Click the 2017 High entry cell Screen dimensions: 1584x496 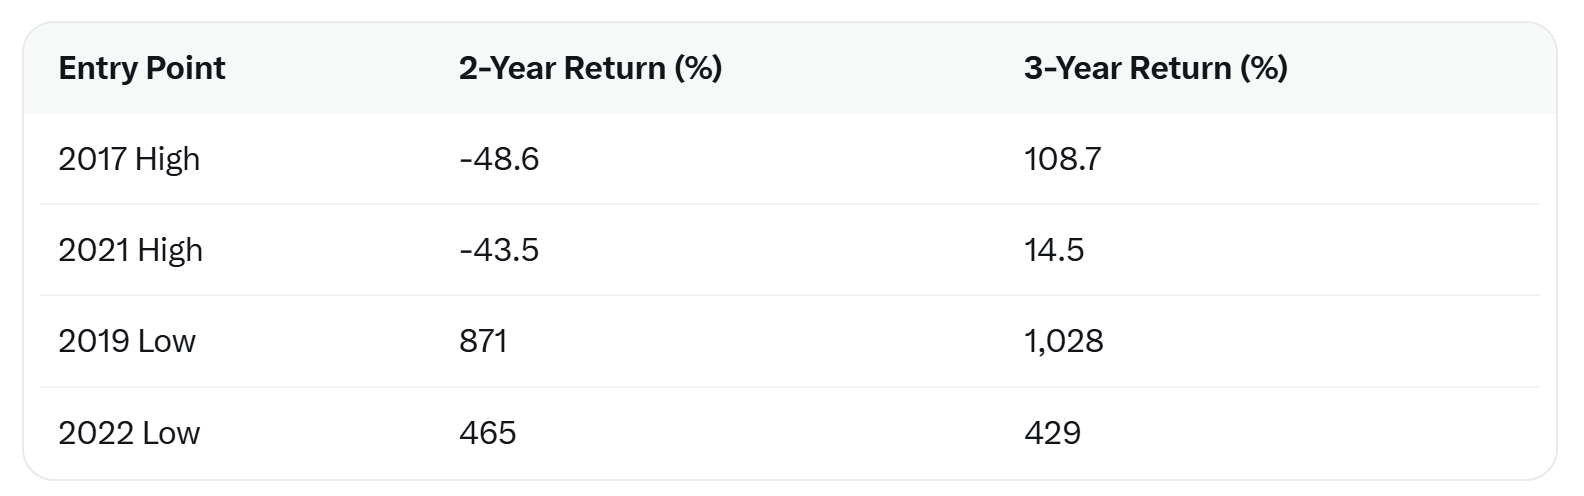[129, 159]
